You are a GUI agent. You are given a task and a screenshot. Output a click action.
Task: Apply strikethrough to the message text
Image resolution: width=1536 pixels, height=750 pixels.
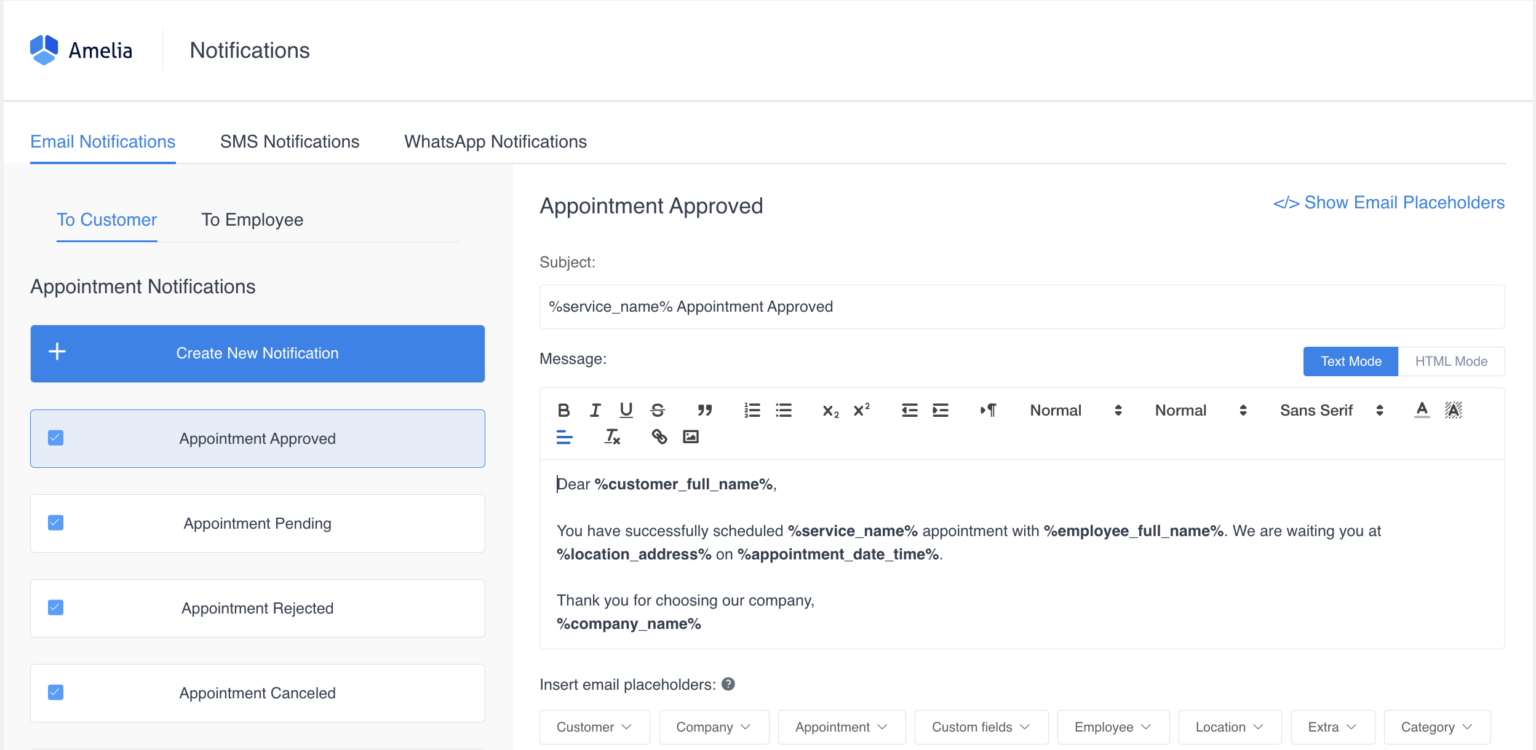[x=657, y=410]
